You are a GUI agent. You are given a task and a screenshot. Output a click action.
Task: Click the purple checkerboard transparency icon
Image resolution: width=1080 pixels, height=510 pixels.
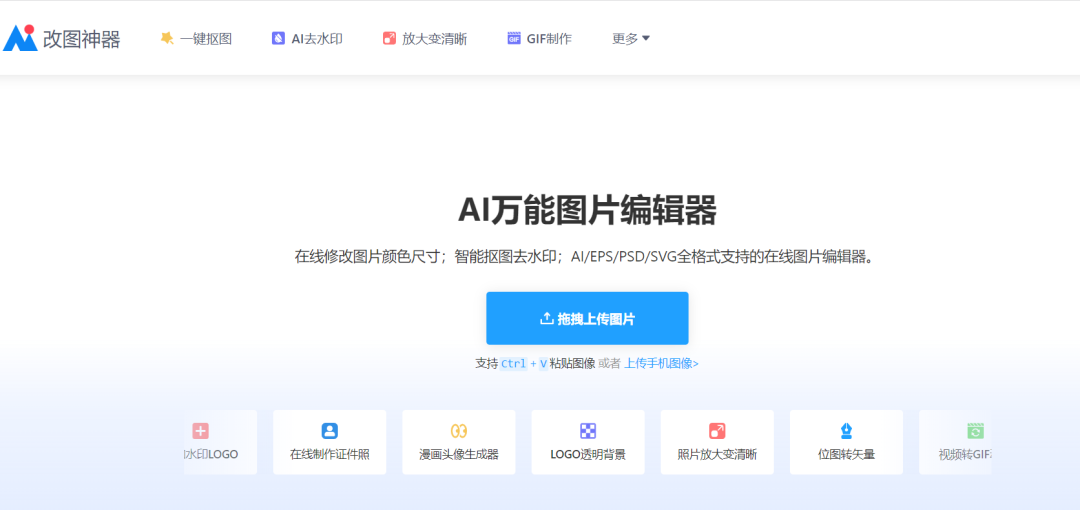pos(588,431)
